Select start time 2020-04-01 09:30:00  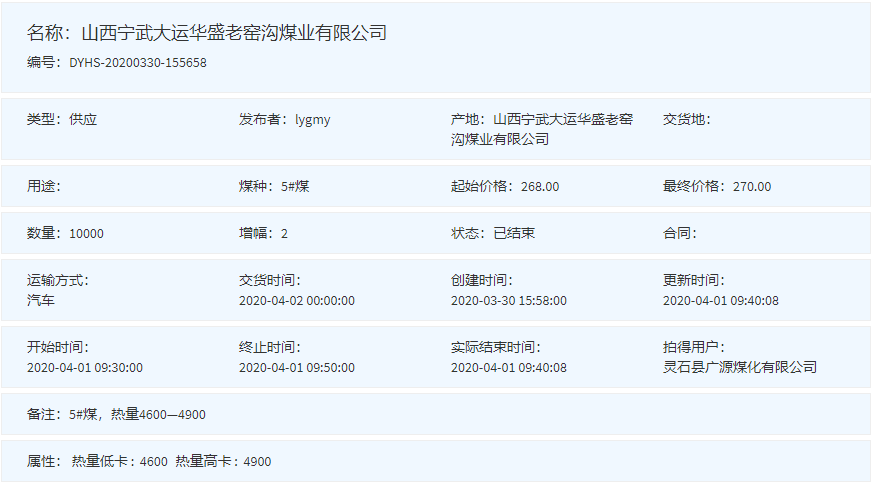tap(85, 368)
